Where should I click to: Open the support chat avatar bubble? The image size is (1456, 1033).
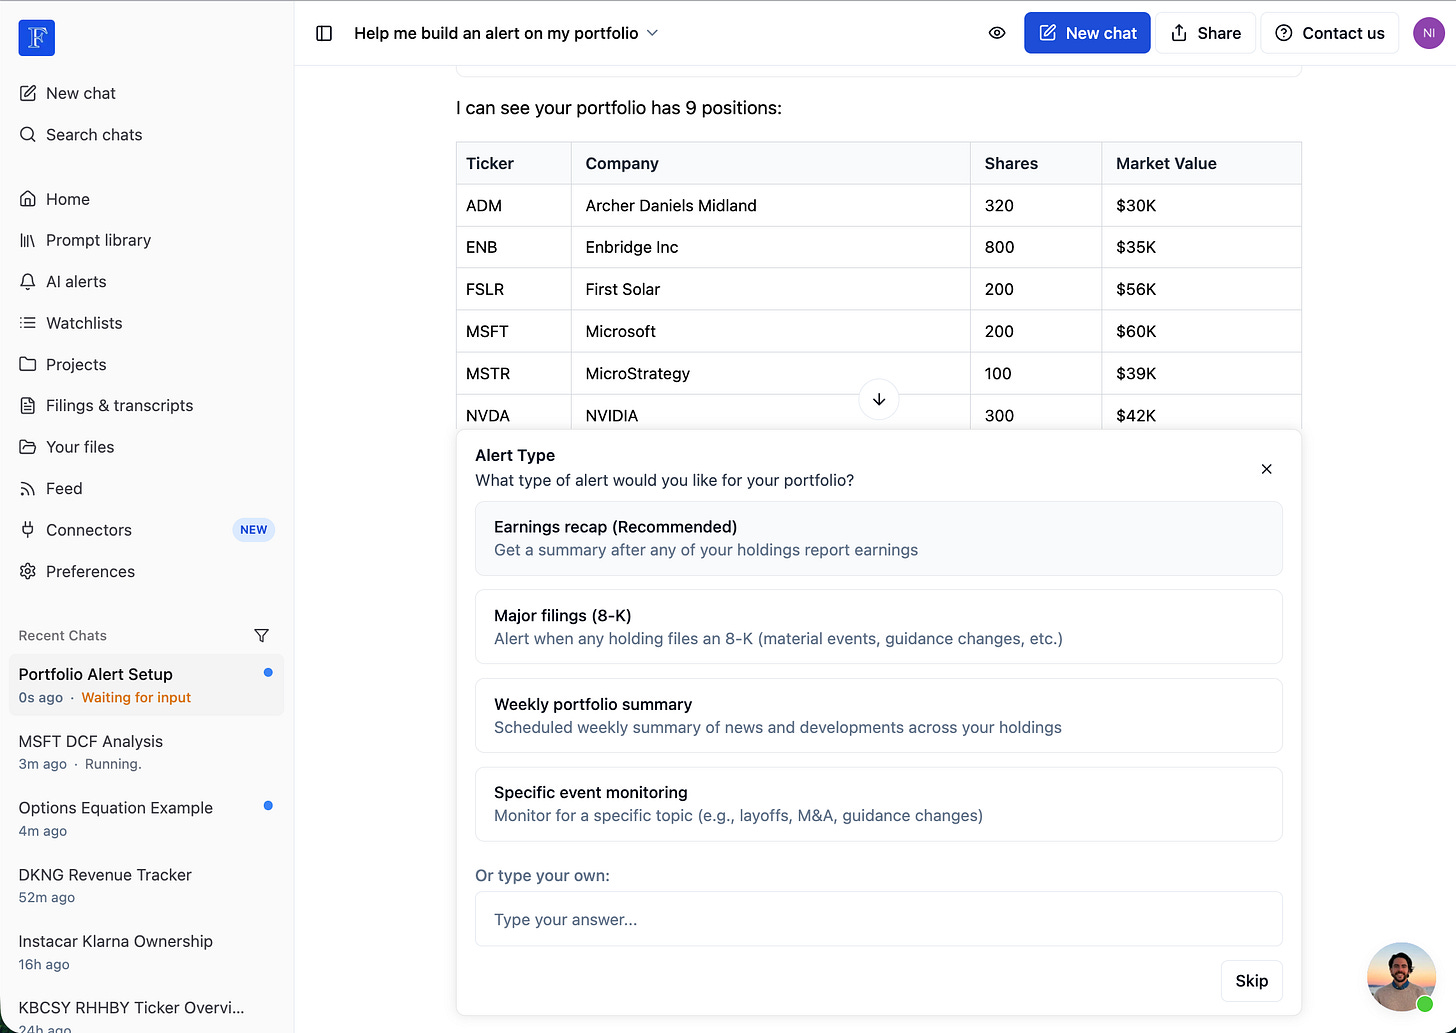tap(1401, 977)
